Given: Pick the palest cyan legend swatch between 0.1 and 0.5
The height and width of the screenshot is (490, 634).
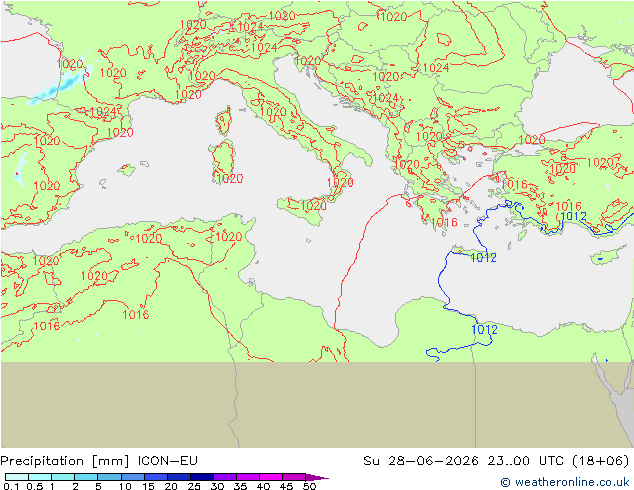Looking at the screenshot, I should click(x=17, y=477).
